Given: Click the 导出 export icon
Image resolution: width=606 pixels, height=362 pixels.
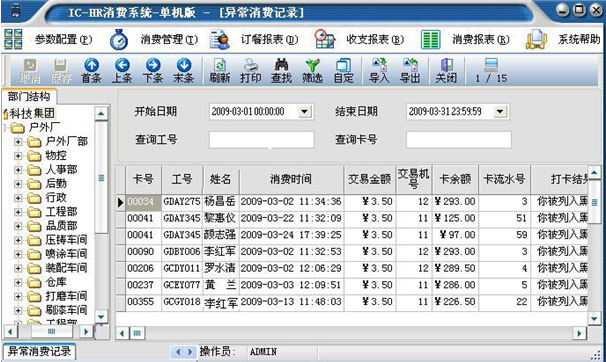Looking at the screenshot, I should 410,65.
